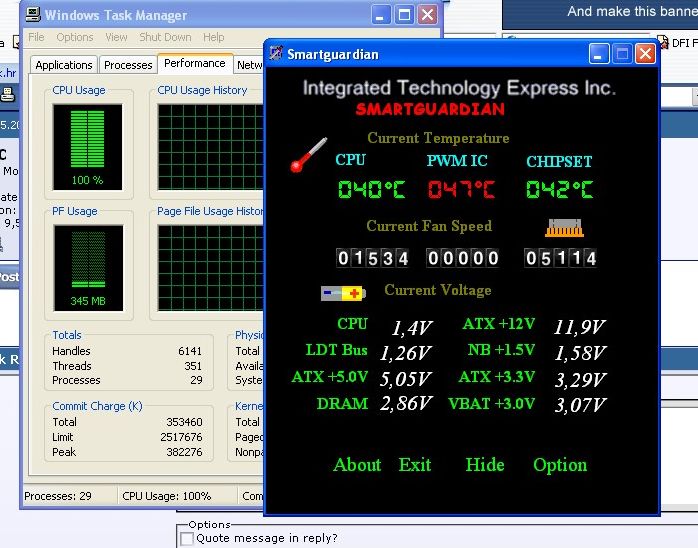Click the Windows Task Manager title icon
The image size is (698, 548).
pos(32,15)
